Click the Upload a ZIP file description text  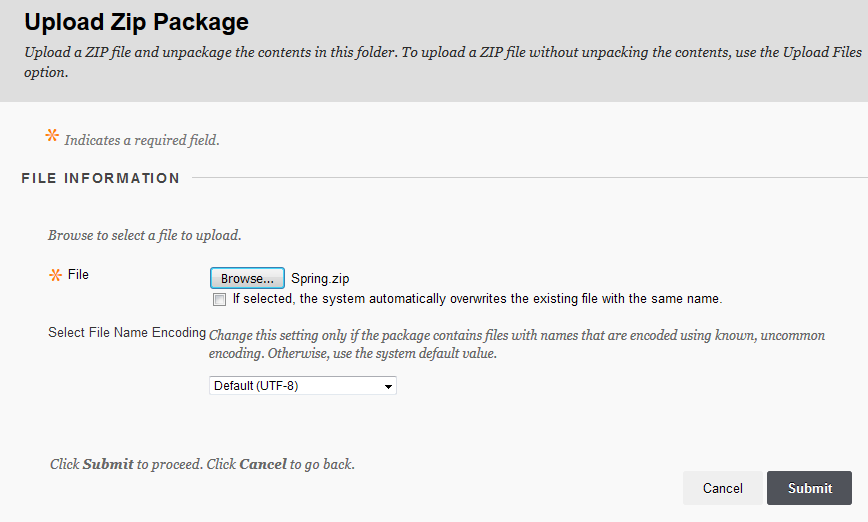443,62
